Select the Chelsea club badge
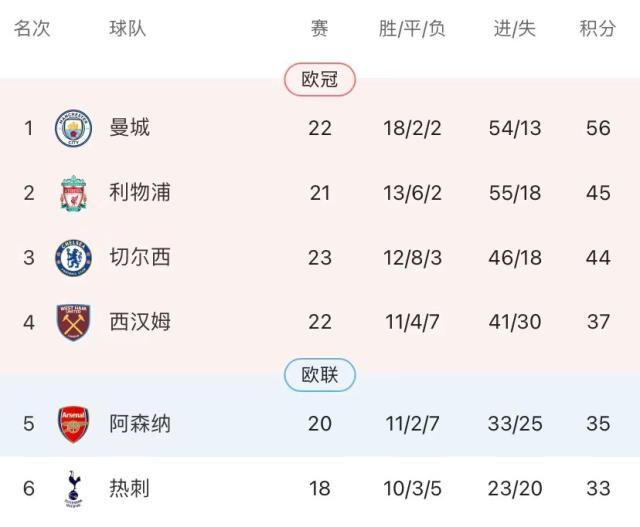This screenshot has height=527, width=640. coord(73,258)
